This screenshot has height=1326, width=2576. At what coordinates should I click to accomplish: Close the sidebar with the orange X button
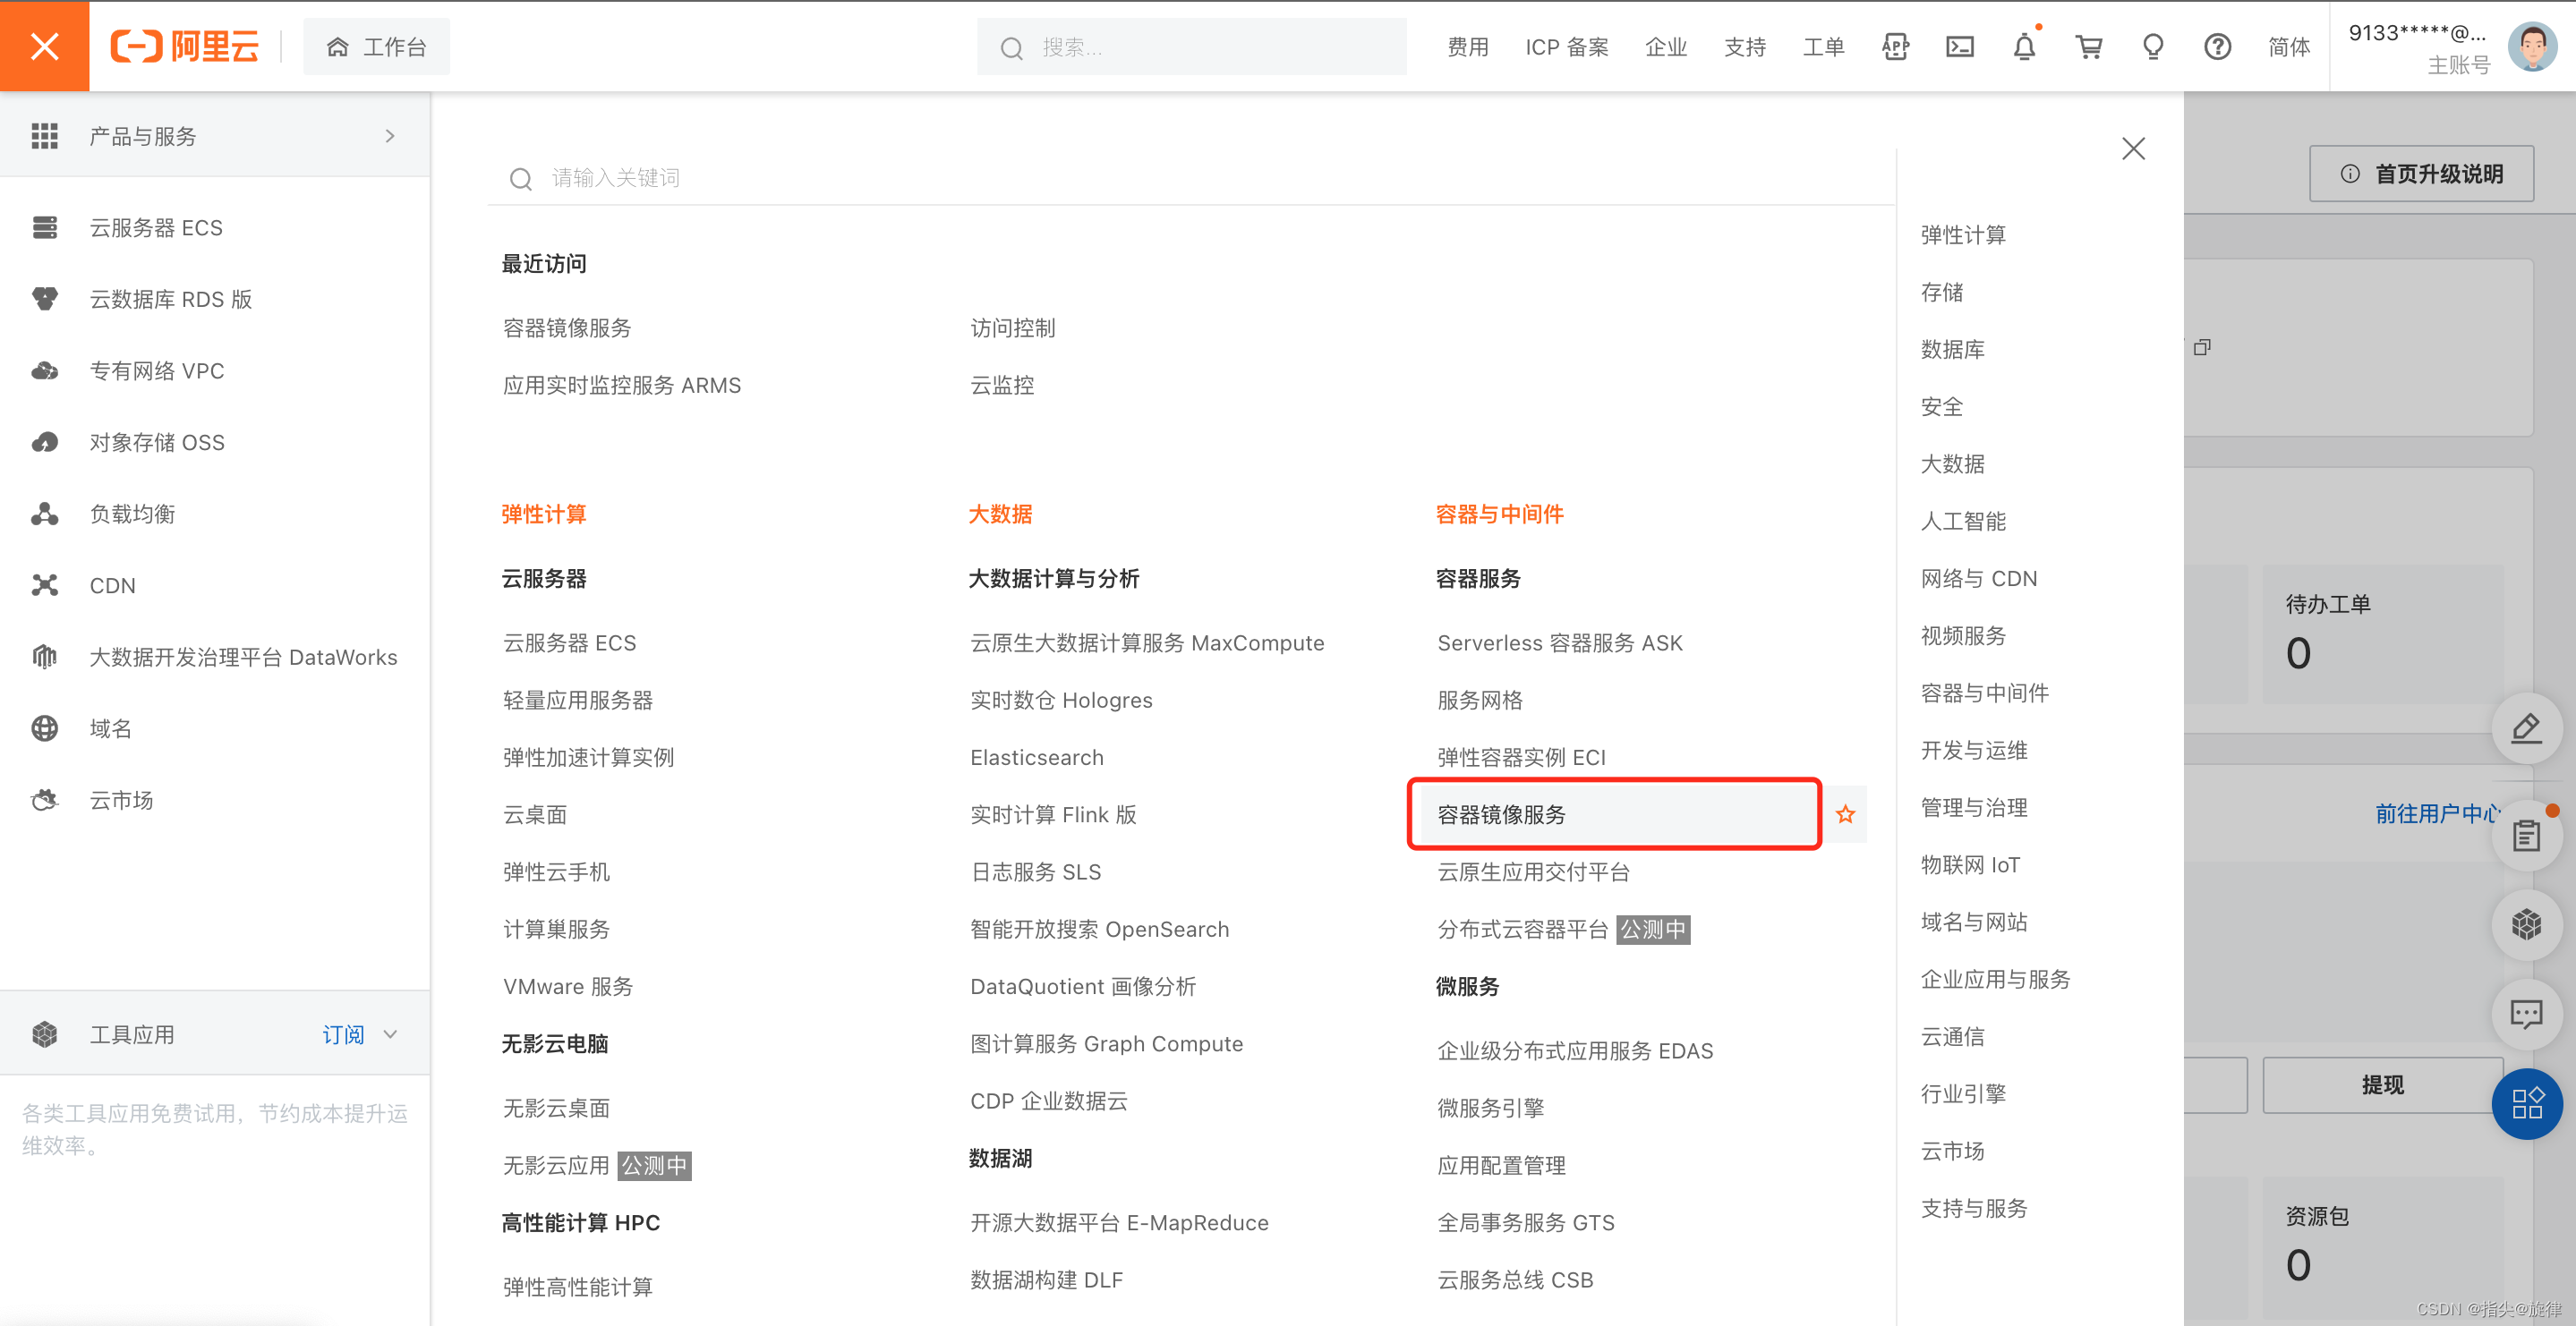(x=44, y=46)
